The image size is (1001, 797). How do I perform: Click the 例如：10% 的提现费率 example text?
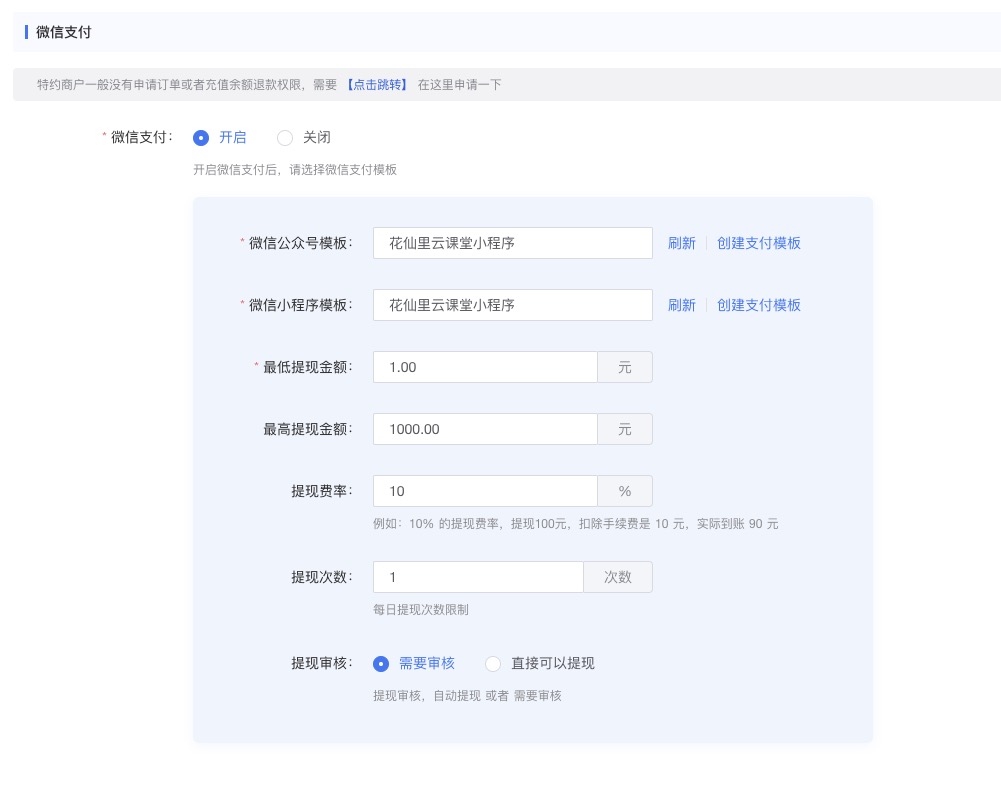click(575, 524)
